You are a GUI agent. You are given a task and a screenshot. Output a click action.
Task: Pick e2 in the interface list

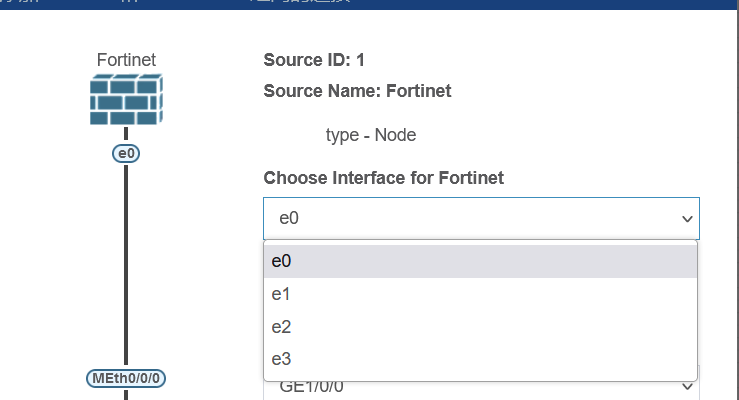pos(480,327)
